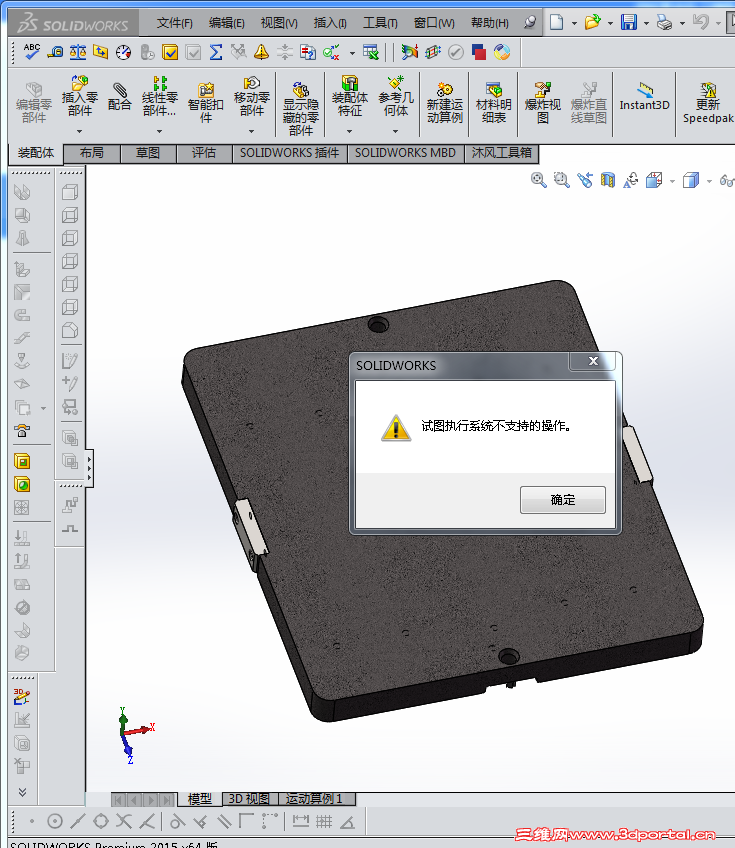Click the 3D sketch icon in left toolbar

[22, 697]
